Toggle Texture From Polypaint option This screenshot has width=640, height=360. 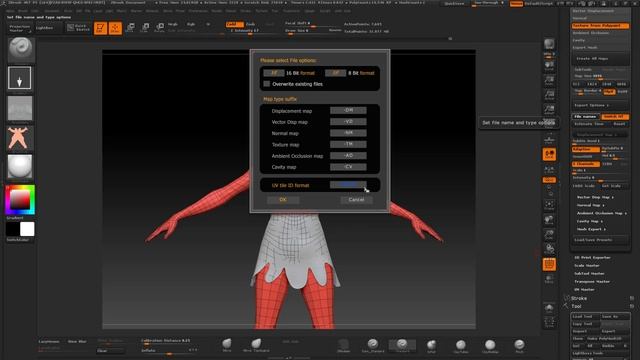(600, 25)
